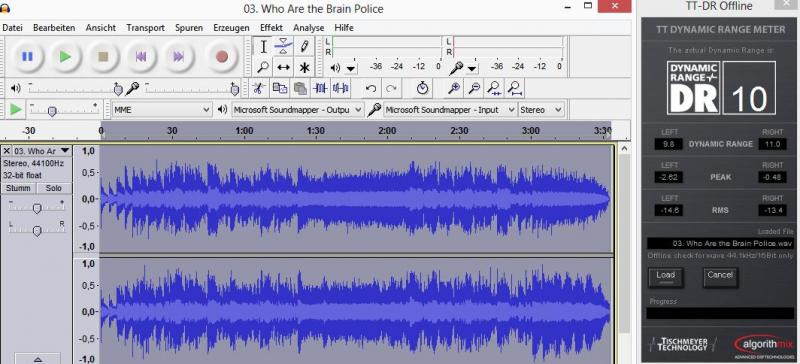Open Microsoft Soundmapper Input device dropdown
Image resolution: width=800 pixels, height=364 pixels.
tap(450, 109)
